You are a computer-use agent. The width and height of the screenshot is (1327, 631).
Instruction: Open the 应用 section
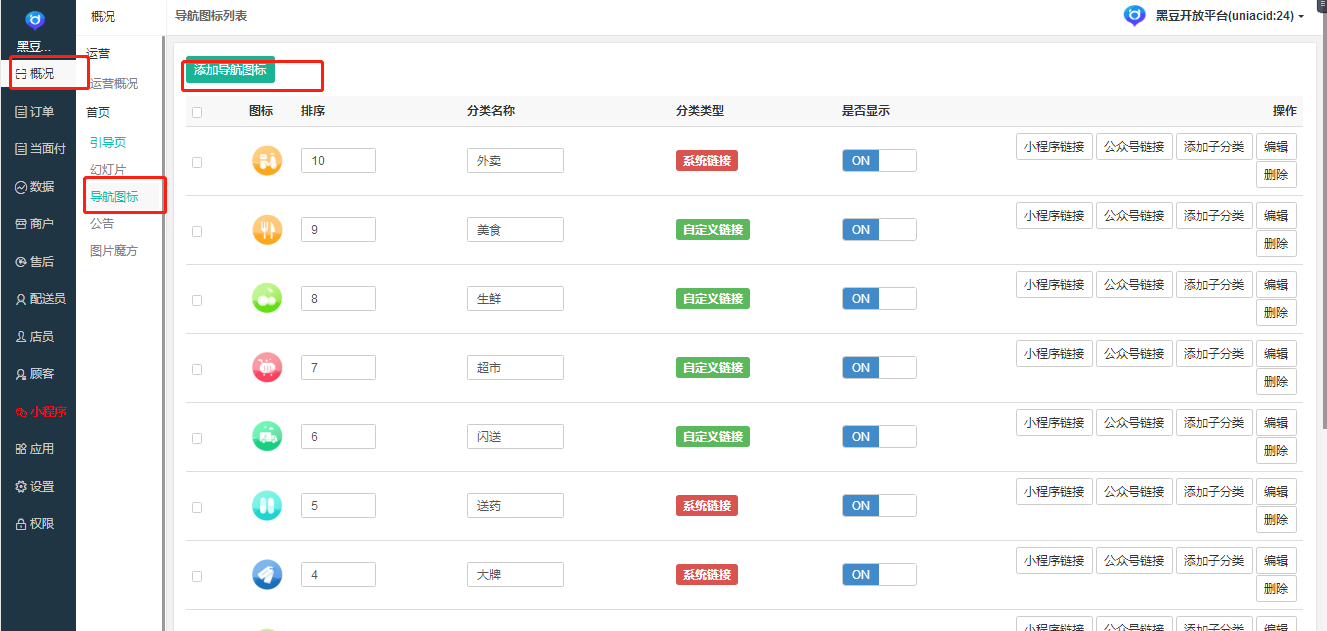click(35, 449)
